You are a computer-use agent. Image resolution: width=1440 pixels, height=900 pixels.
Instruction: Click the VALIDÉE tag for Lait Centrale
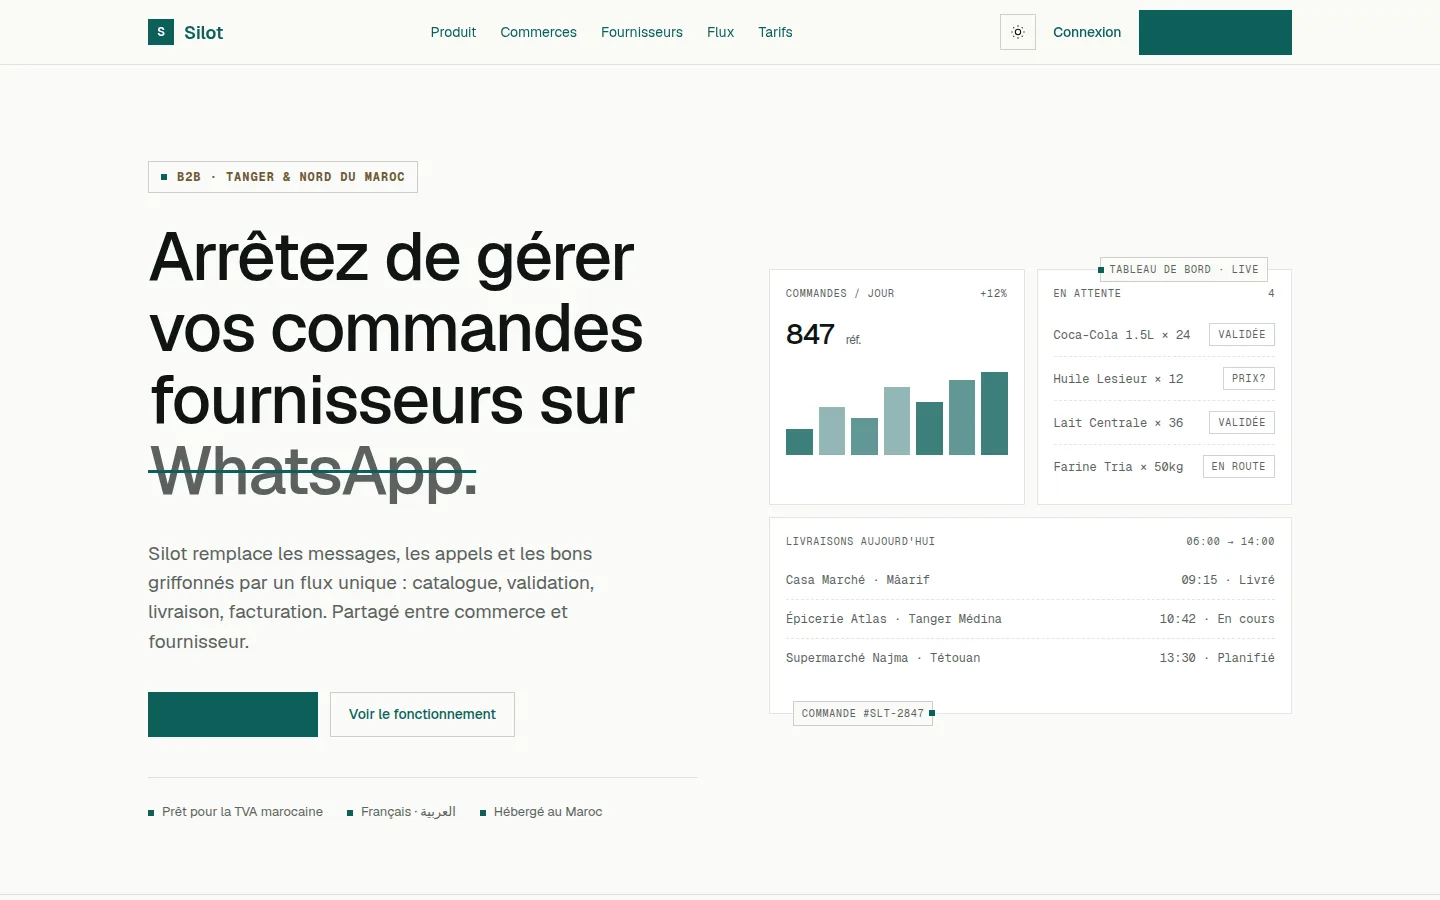tap(1242, 423)
